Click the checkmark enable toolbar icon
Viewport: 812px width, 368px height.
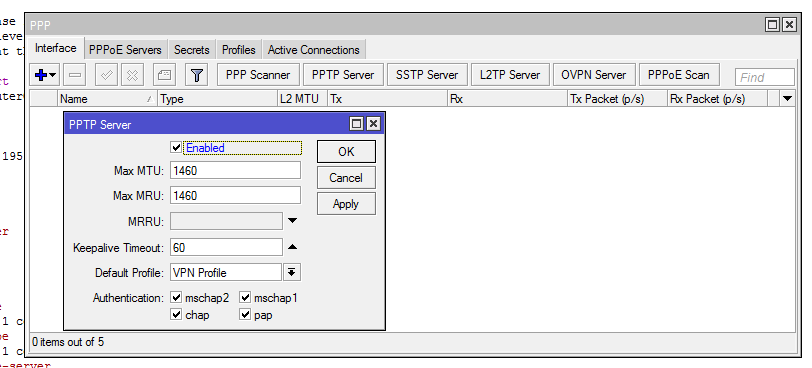[107, 75]
